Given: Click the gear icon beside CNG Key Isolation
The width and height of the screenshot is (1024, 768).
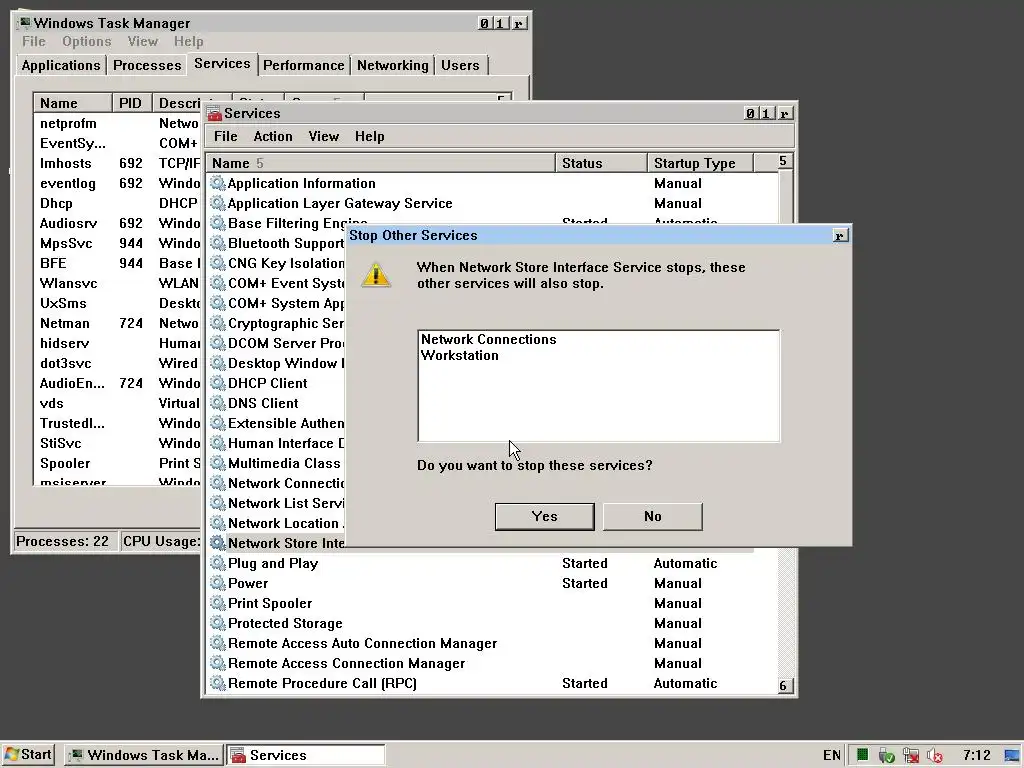Looking at the screenshot, I should click(217, 263).
